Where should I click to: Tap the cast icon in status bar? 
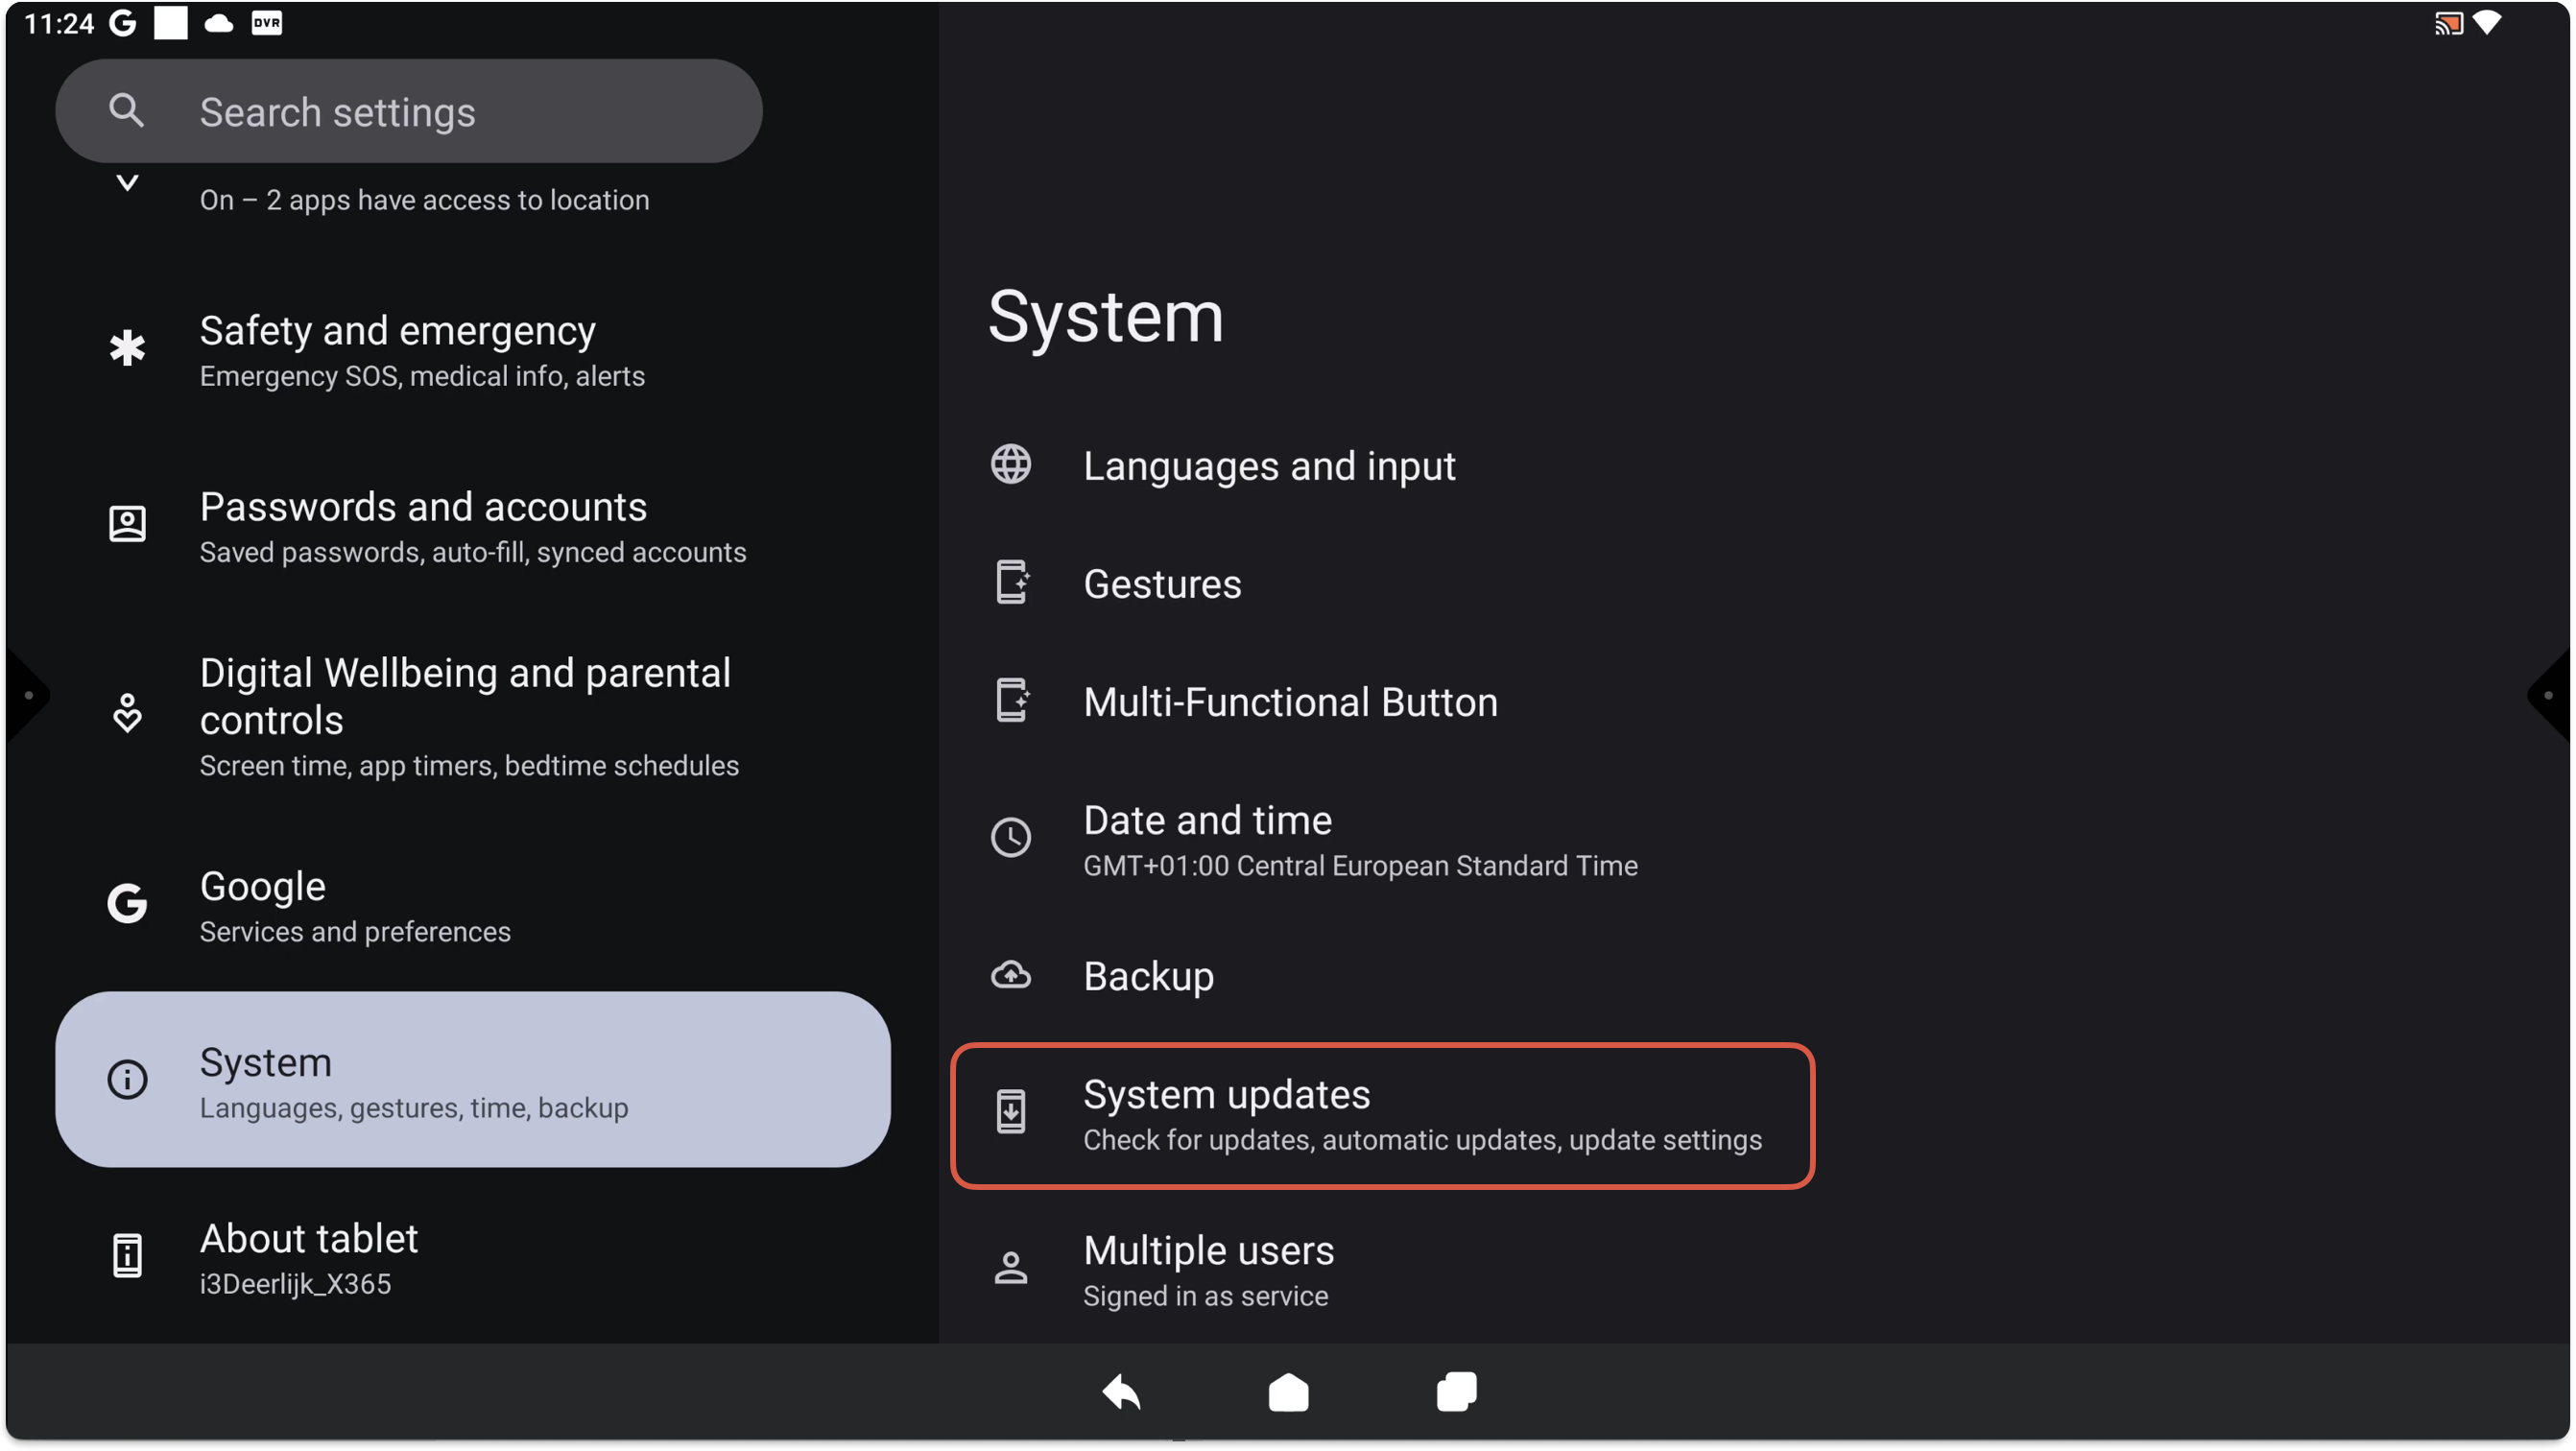tap(2448, 23)
